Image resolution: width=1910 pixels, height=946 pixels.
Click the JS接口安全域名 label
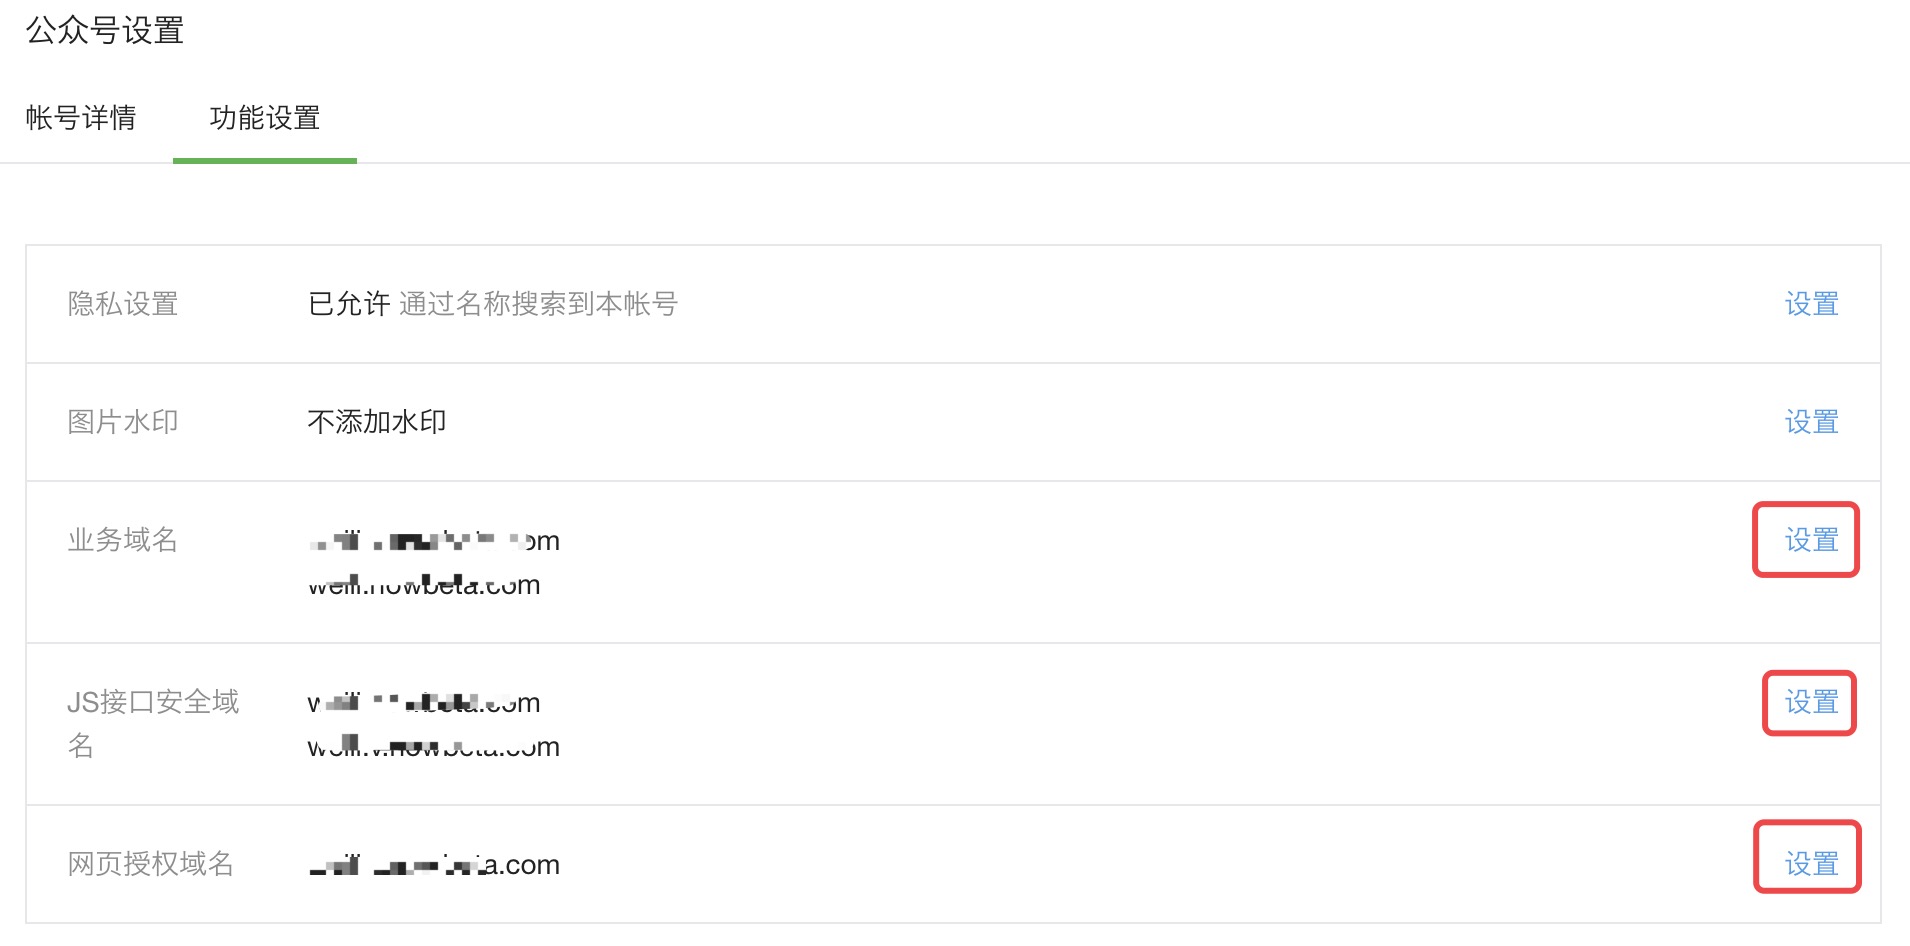153,724
